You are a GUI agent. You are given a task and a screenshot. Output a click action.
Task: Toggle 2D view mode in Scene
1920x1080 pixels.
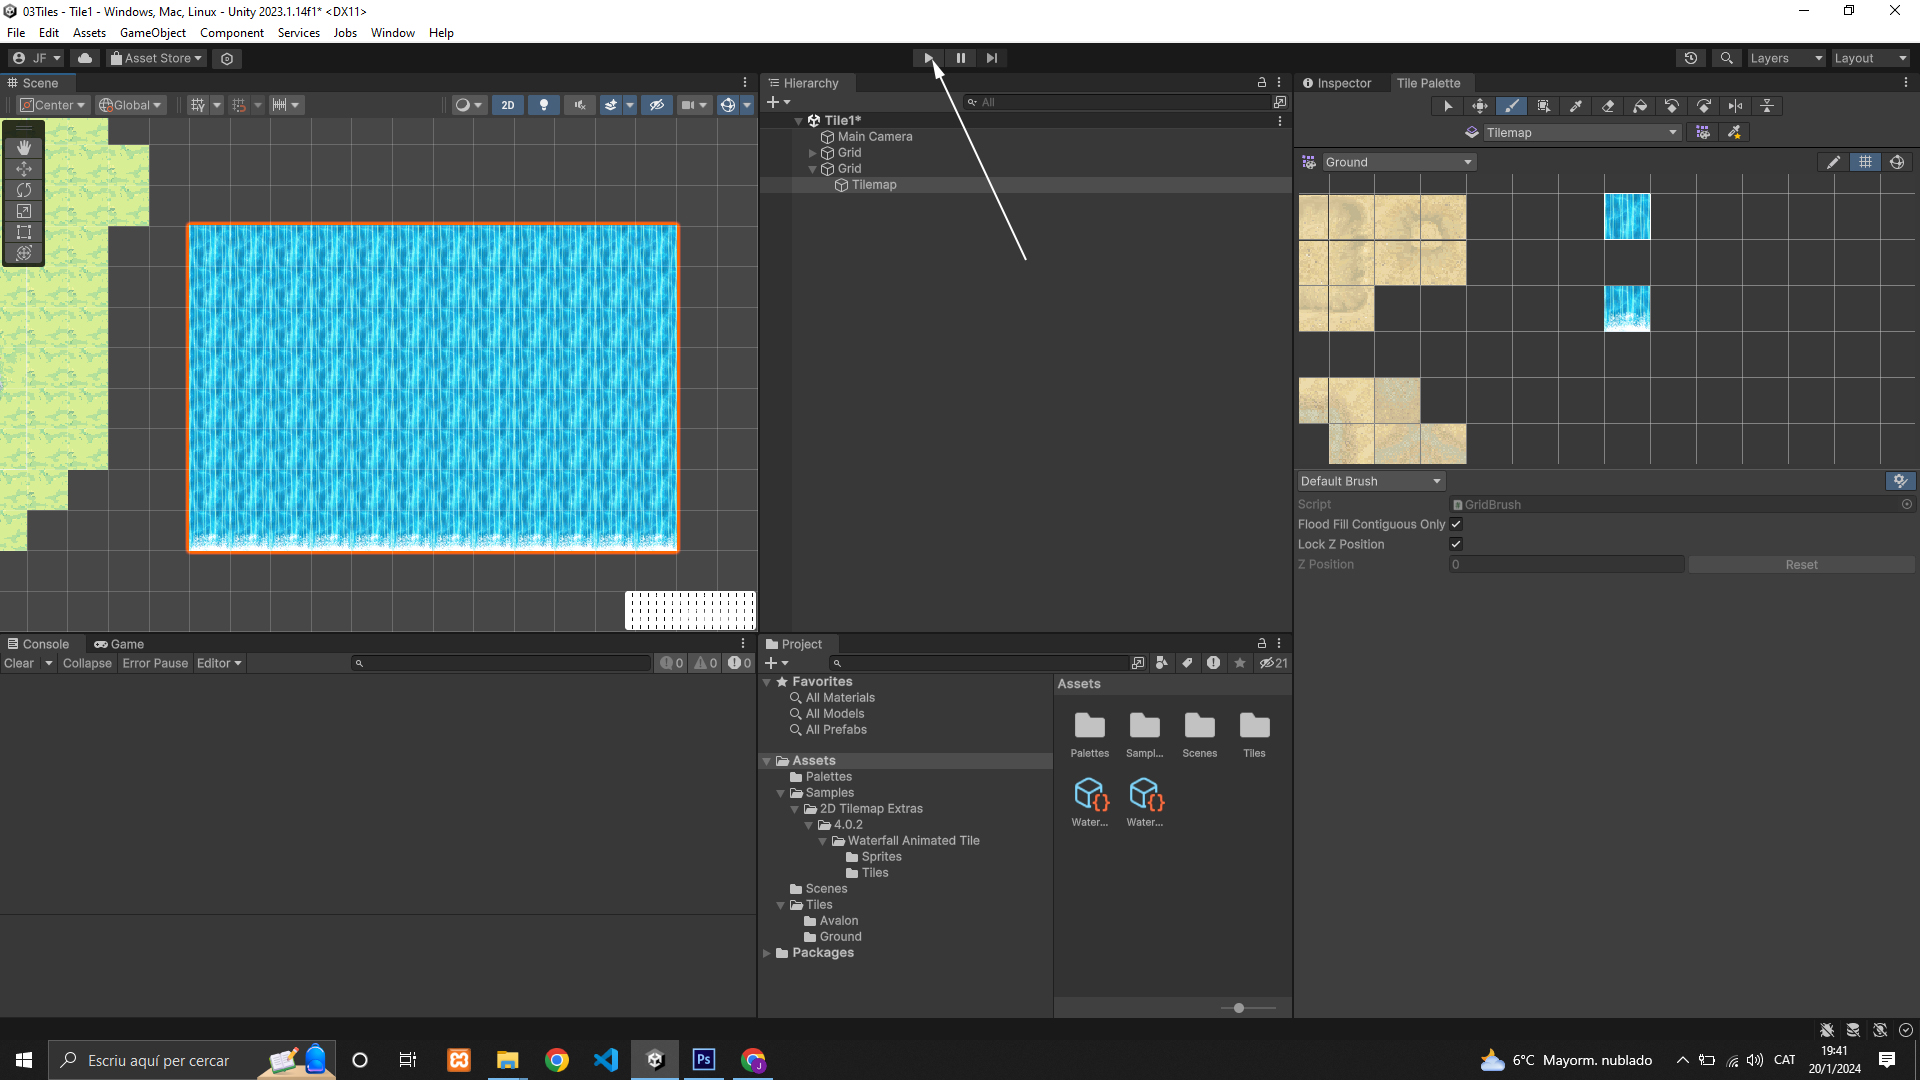pyautogui.click(x=507, y=105)
